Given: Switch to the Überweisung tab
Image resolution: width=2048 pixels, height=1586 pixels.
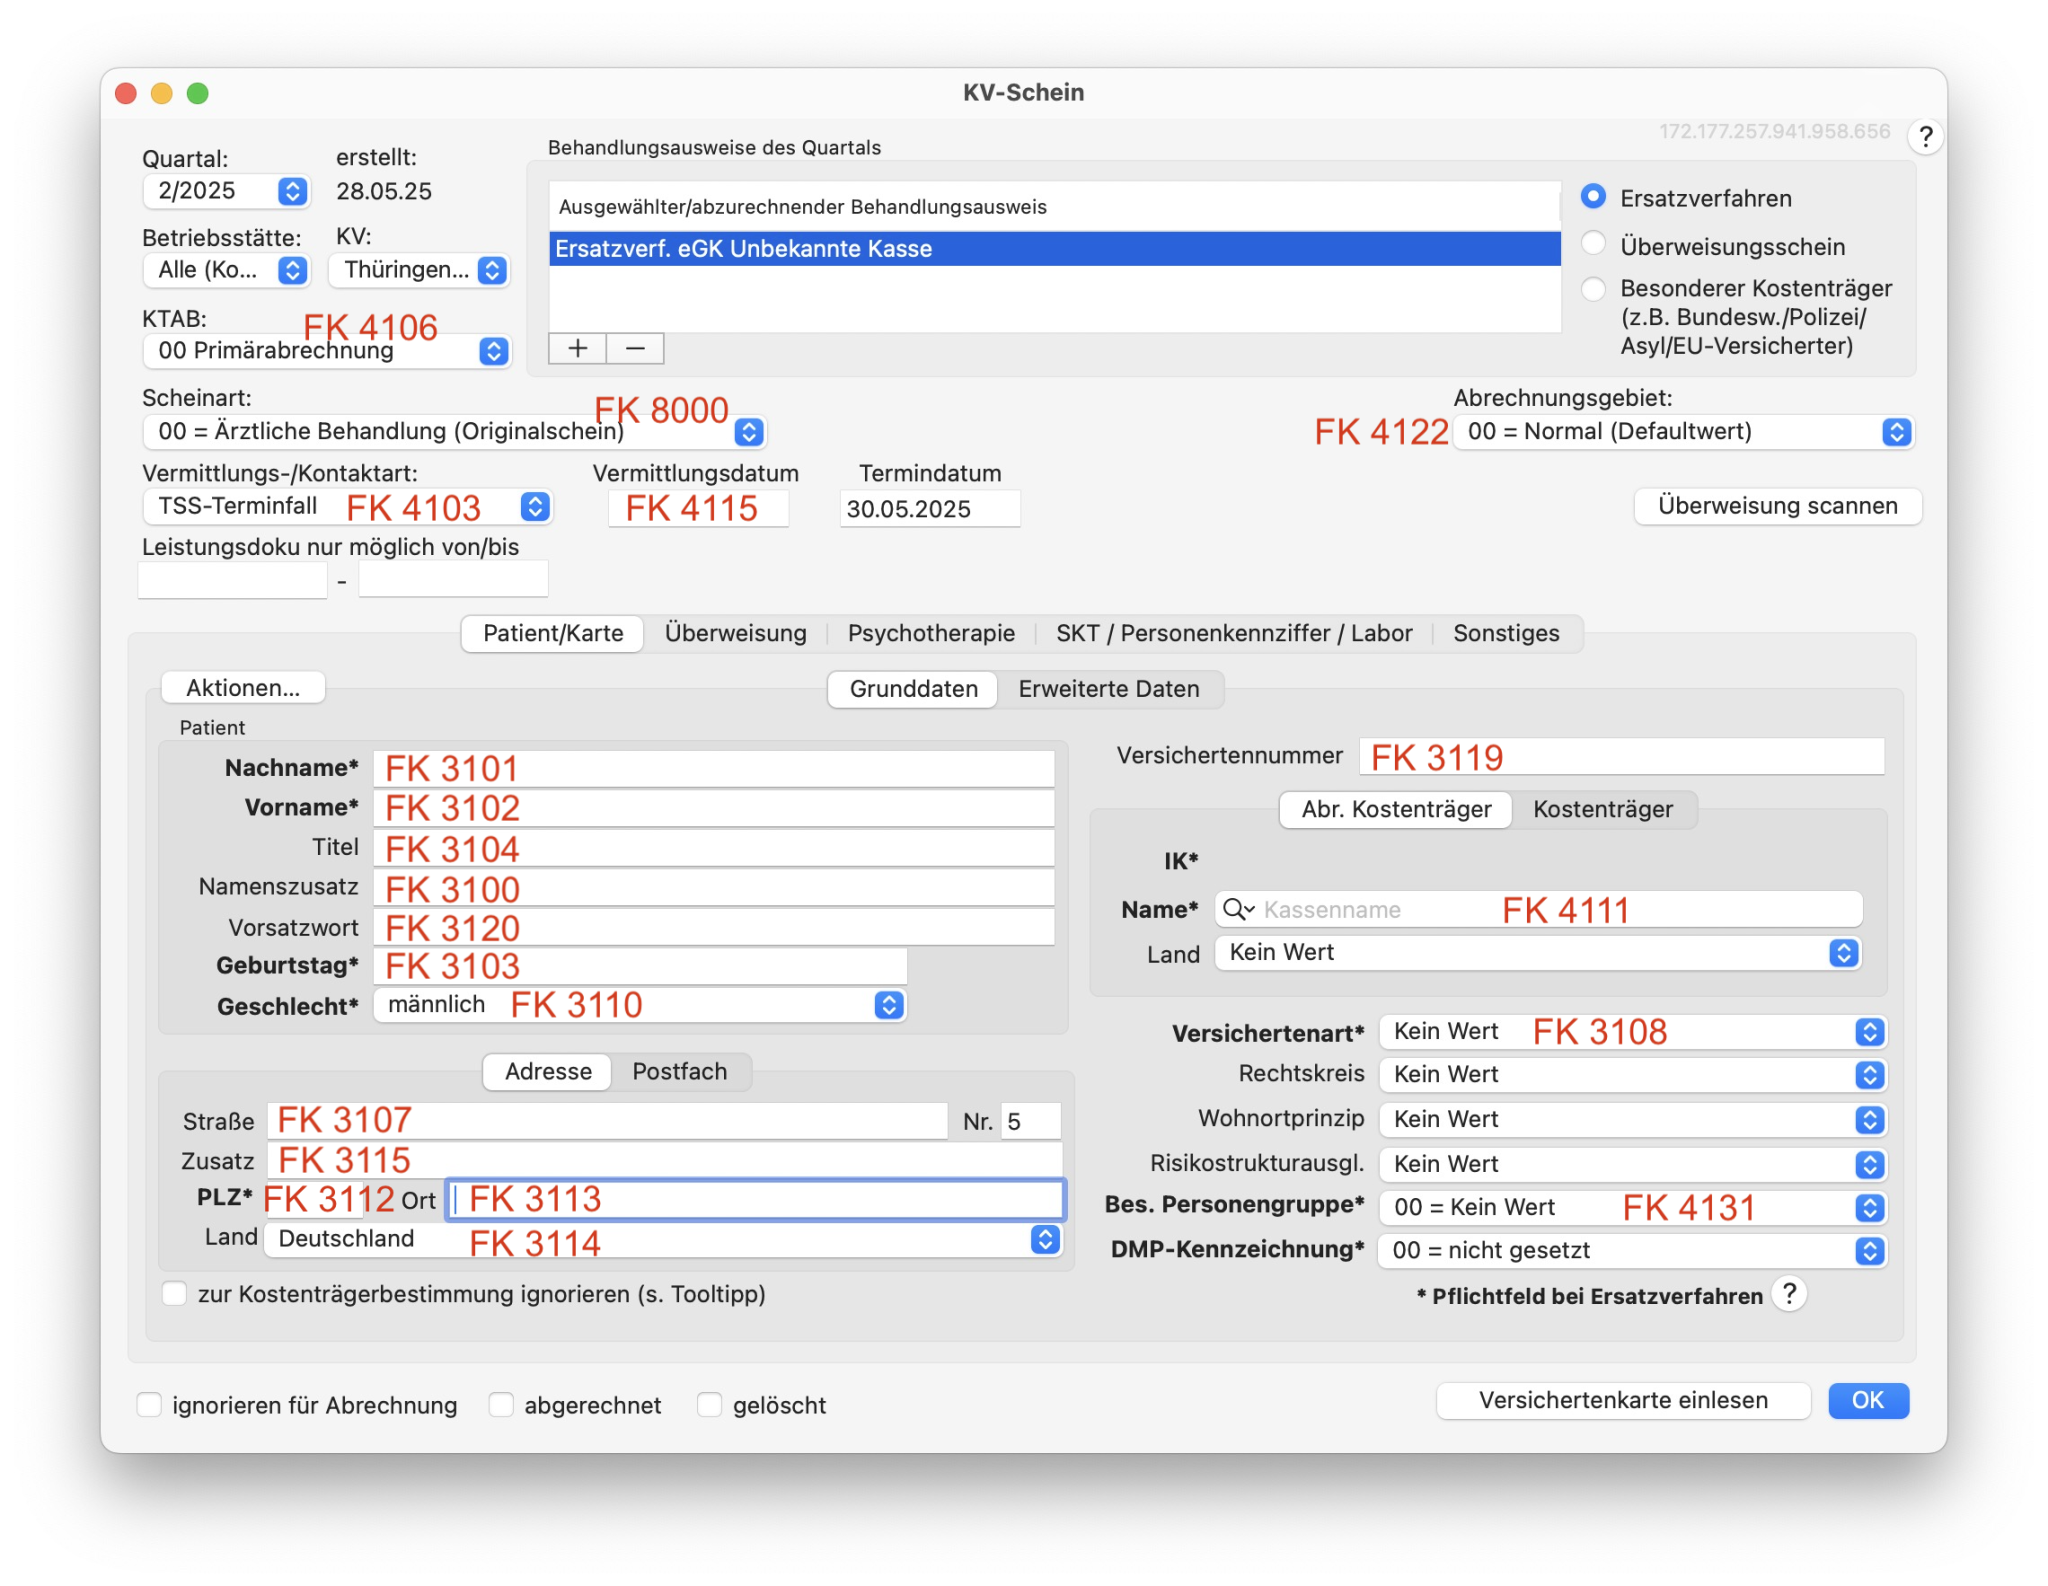Looking at the screenshot, I should point(735,633).
